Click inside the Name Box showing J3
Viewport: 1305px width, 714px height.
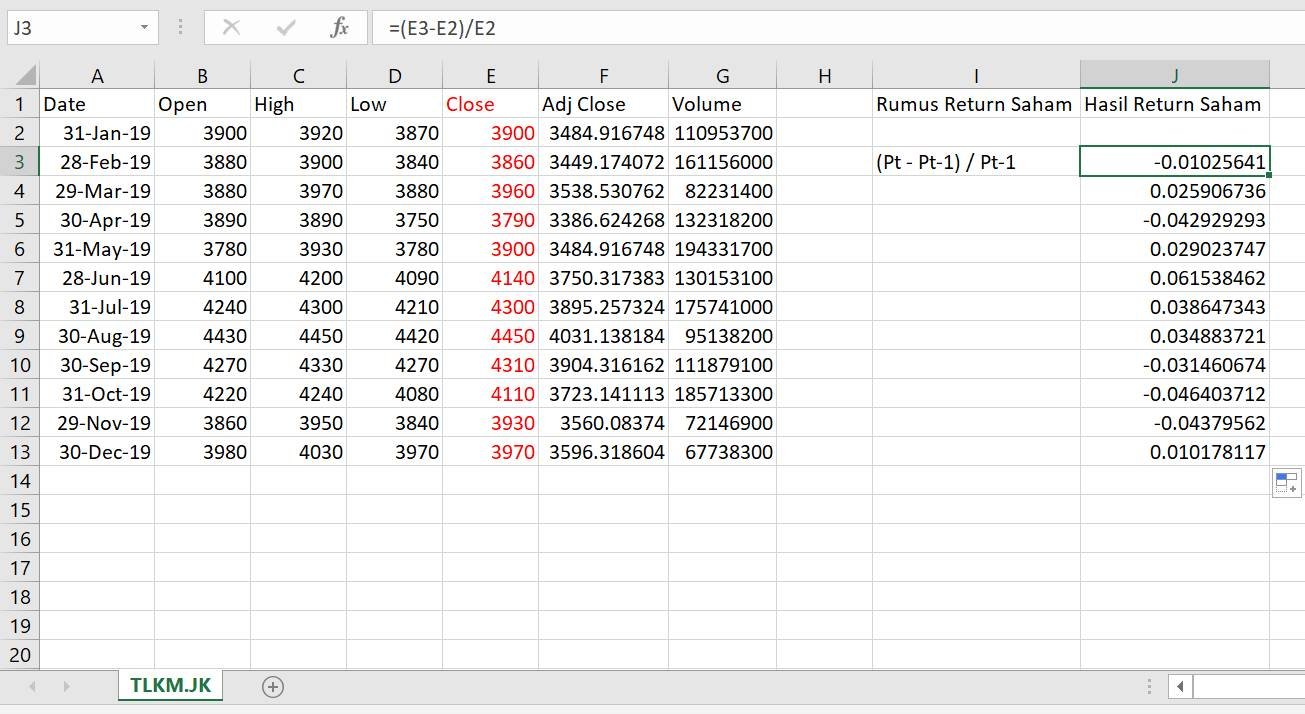[x=70, y=28]
